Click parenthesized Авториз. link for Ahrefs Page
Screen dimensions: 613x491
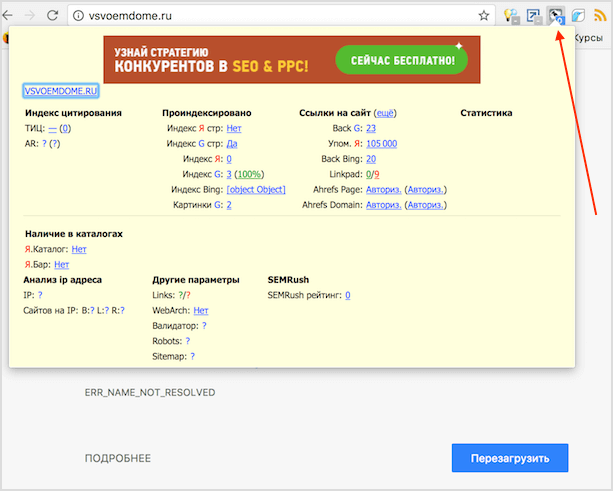425,190
